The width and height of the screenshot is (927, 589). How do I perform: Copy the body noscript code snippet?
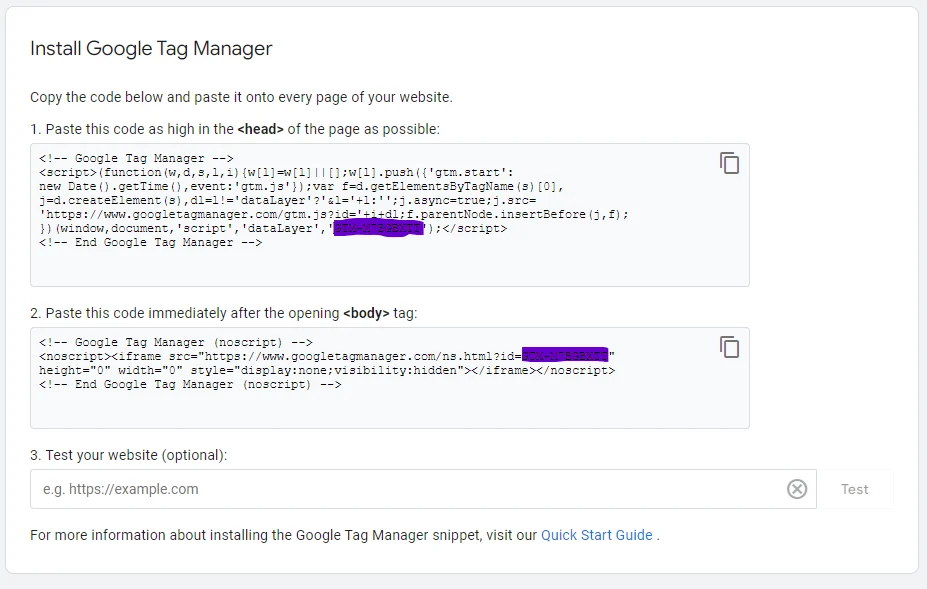pos(730,347)
